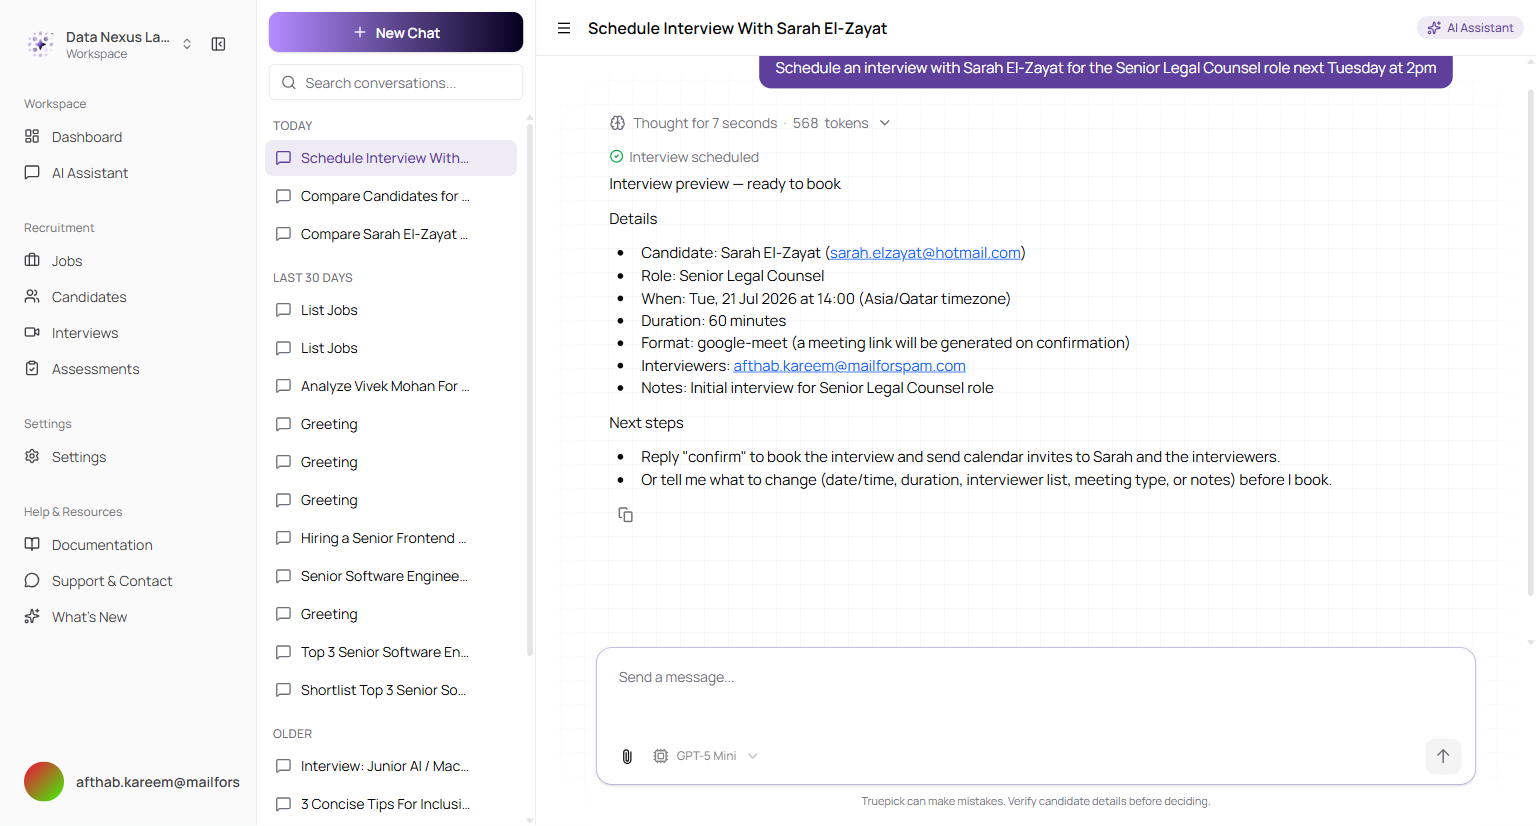Open the hamburger menu beside chat title
The width and height of the screenshot is (1536, 826).
coord(564,28)
